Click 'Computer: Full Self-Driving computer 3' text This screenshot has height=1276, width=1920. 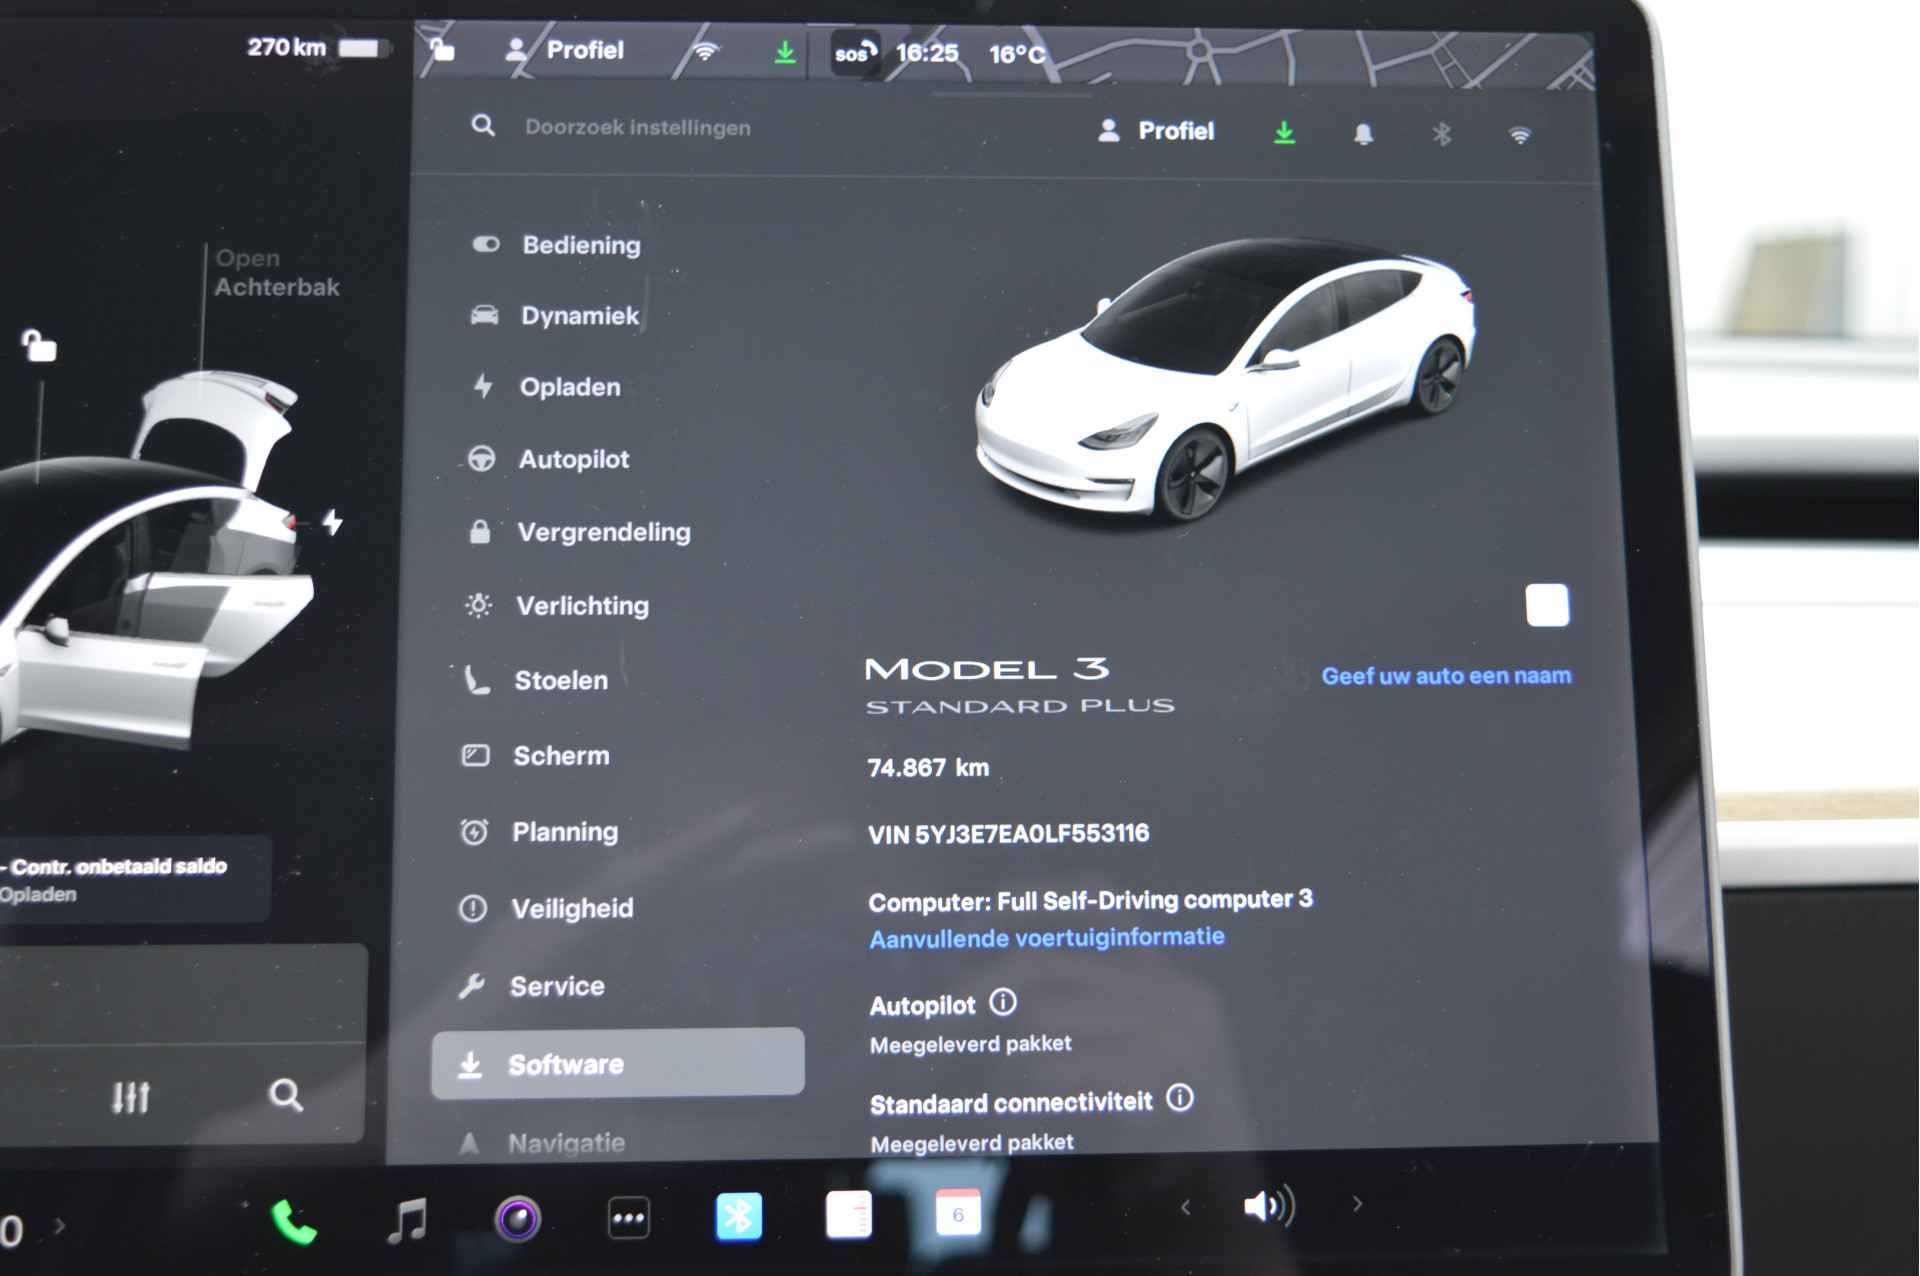[1090, 901]
